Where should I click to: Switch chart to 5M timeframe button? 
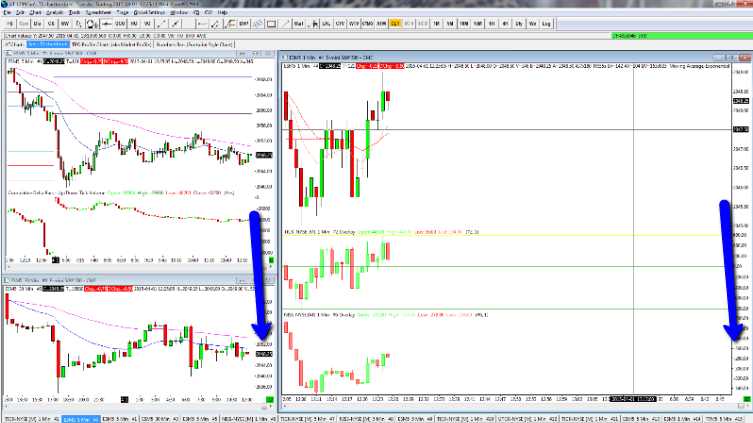(x=450, y=24)
